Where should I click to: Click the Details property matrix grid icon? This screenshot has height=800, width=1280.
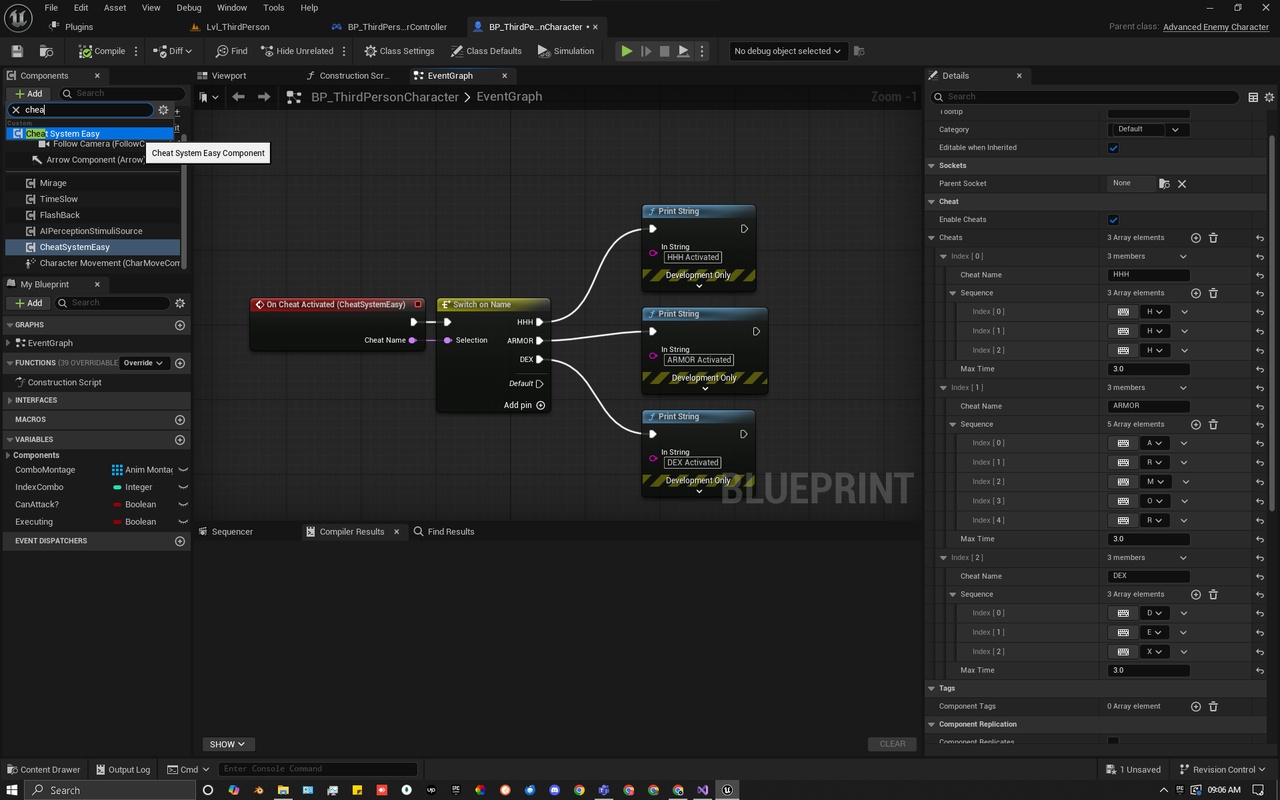coord(1253,97)
